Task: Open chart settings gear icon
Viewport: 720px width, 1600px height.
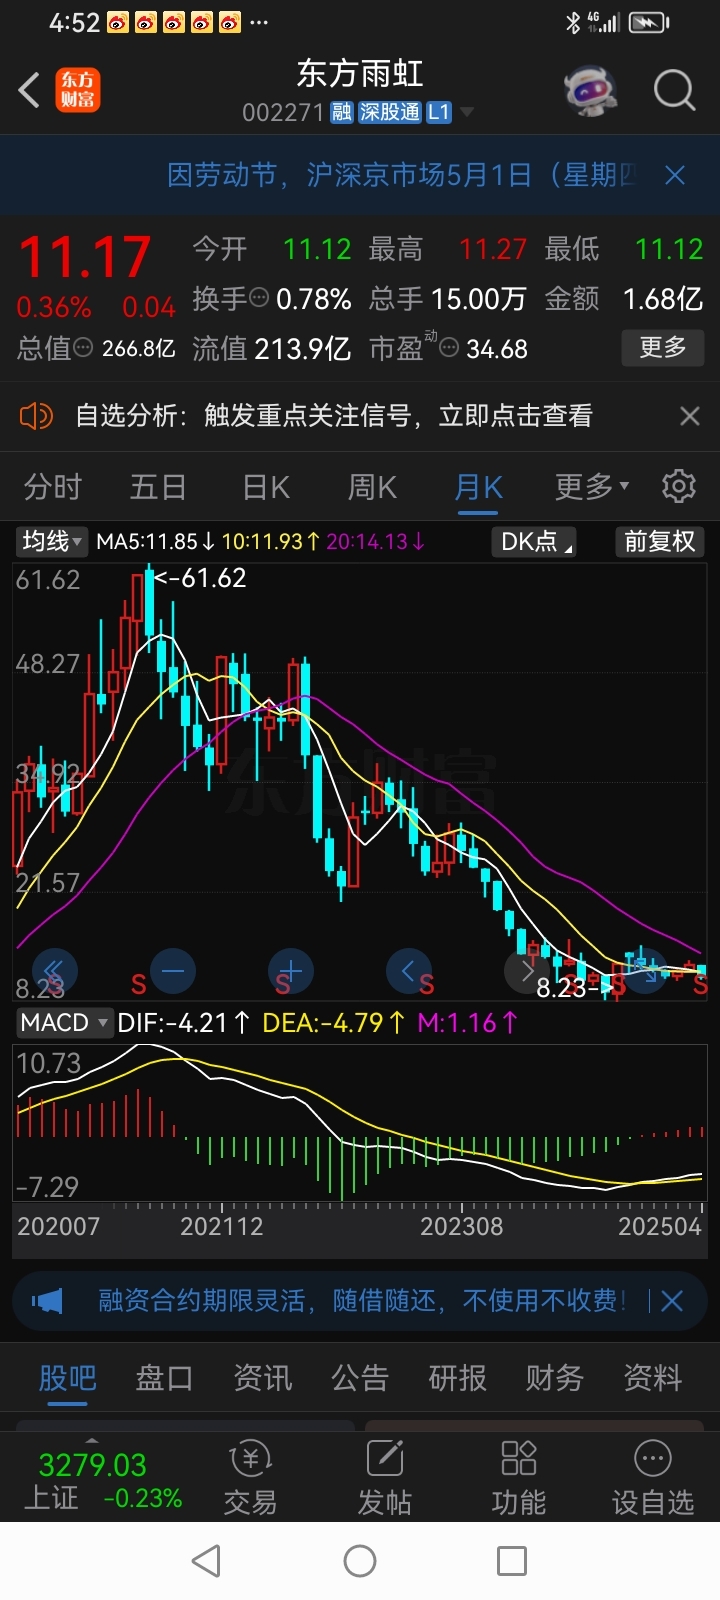Action: 679,486
